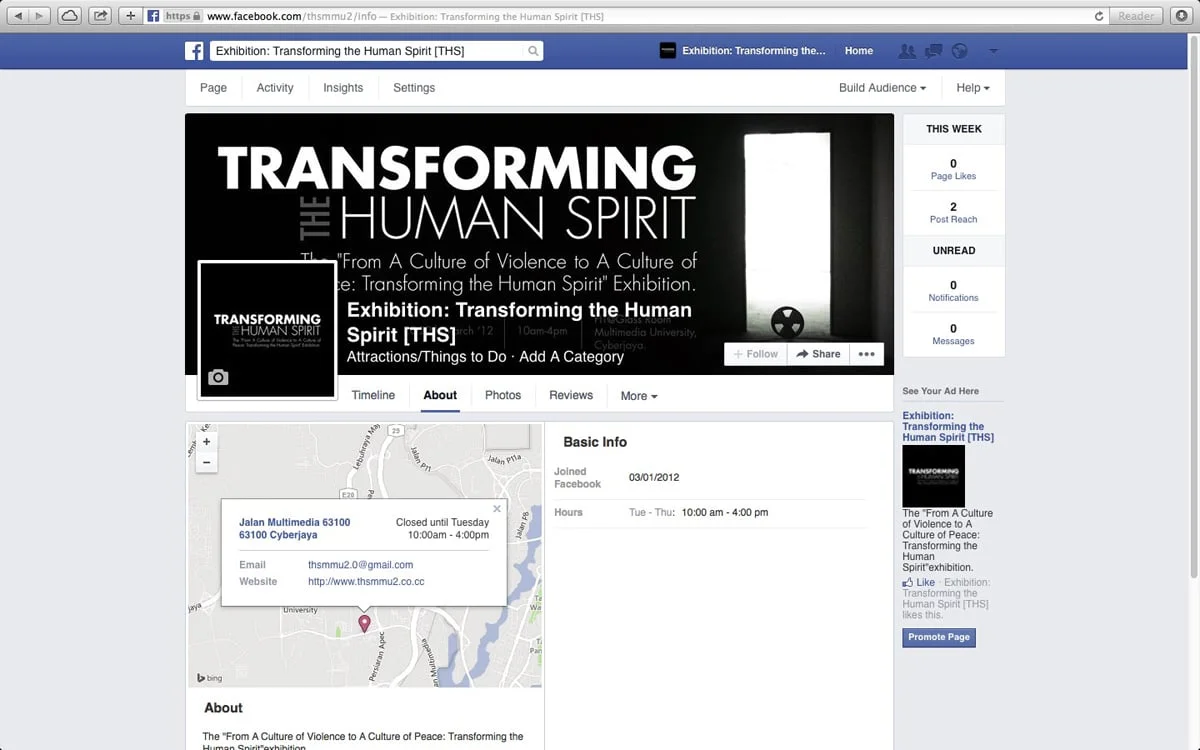
Task: Switch to the Page admin tab
Action: pos(213,88)
